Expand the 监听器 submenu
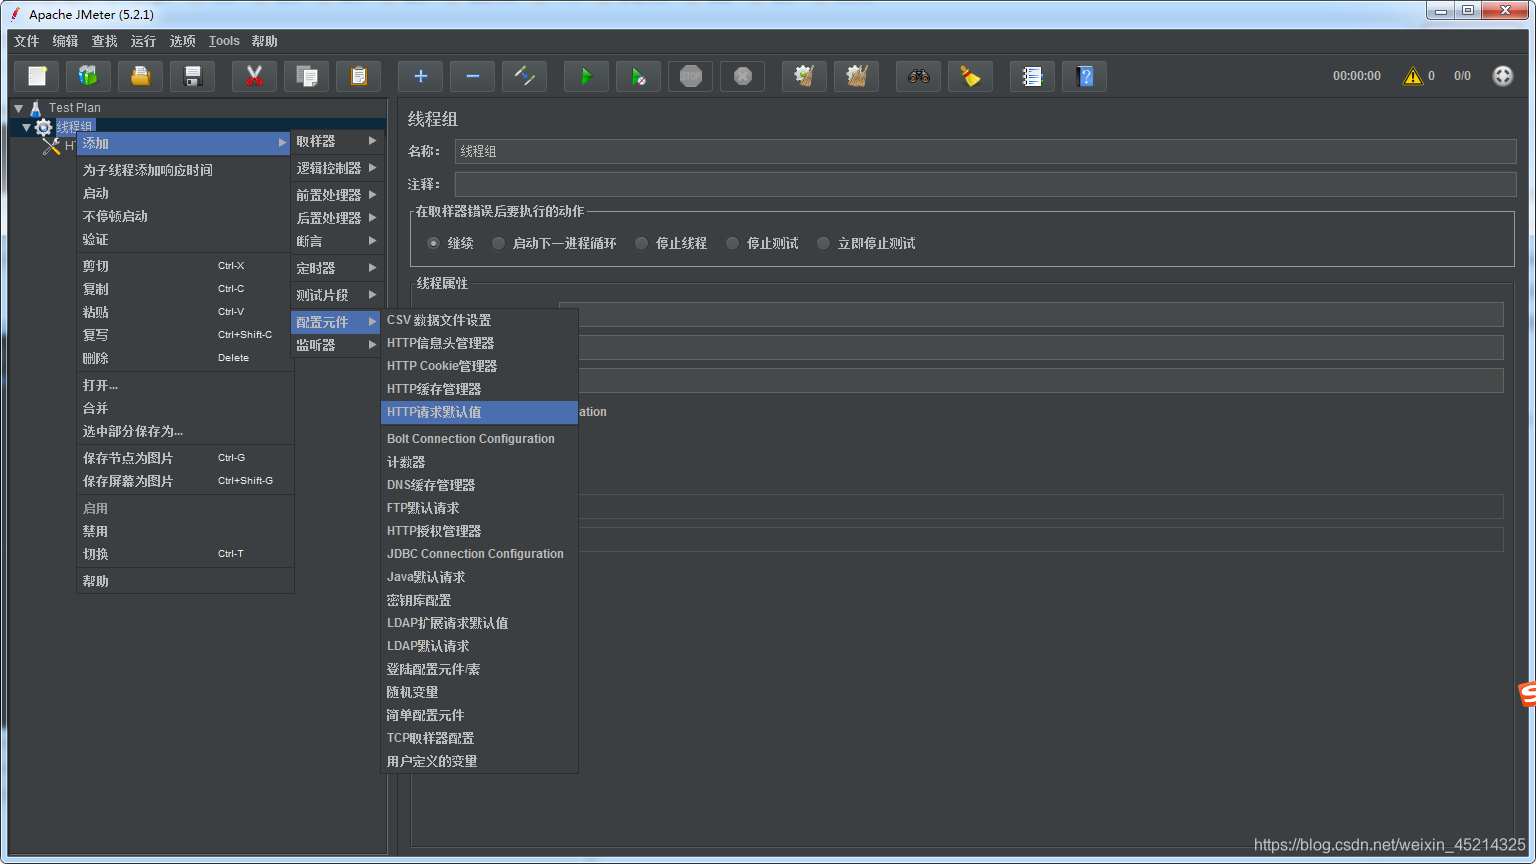Screen dimensions: 1536x864 (x=336, y=345)
